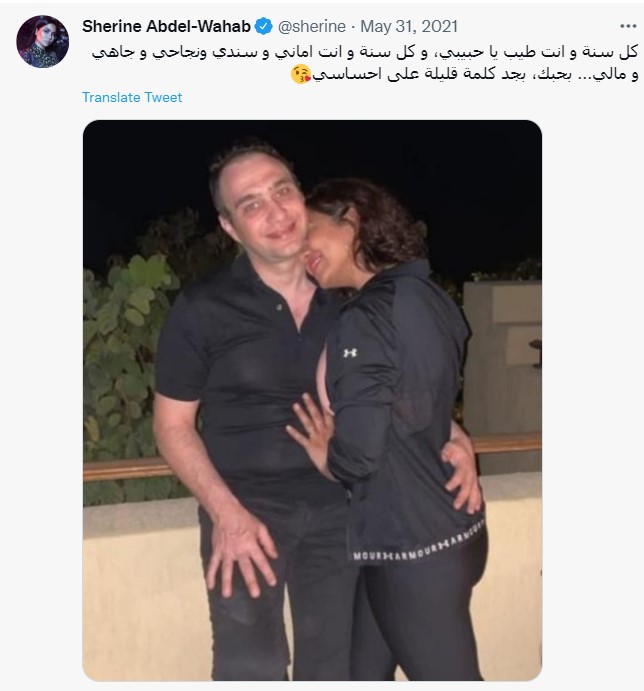Viewport: 644px width, 691px height.
Task: Click the Translate Tweet link
Action: pos(132,97)
